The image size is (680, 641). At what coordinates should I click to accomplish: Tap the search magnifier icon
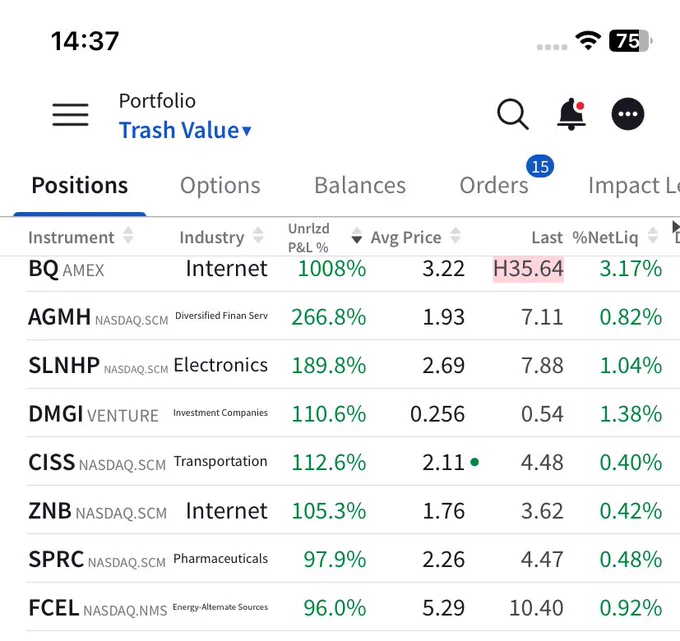(513, 114)
